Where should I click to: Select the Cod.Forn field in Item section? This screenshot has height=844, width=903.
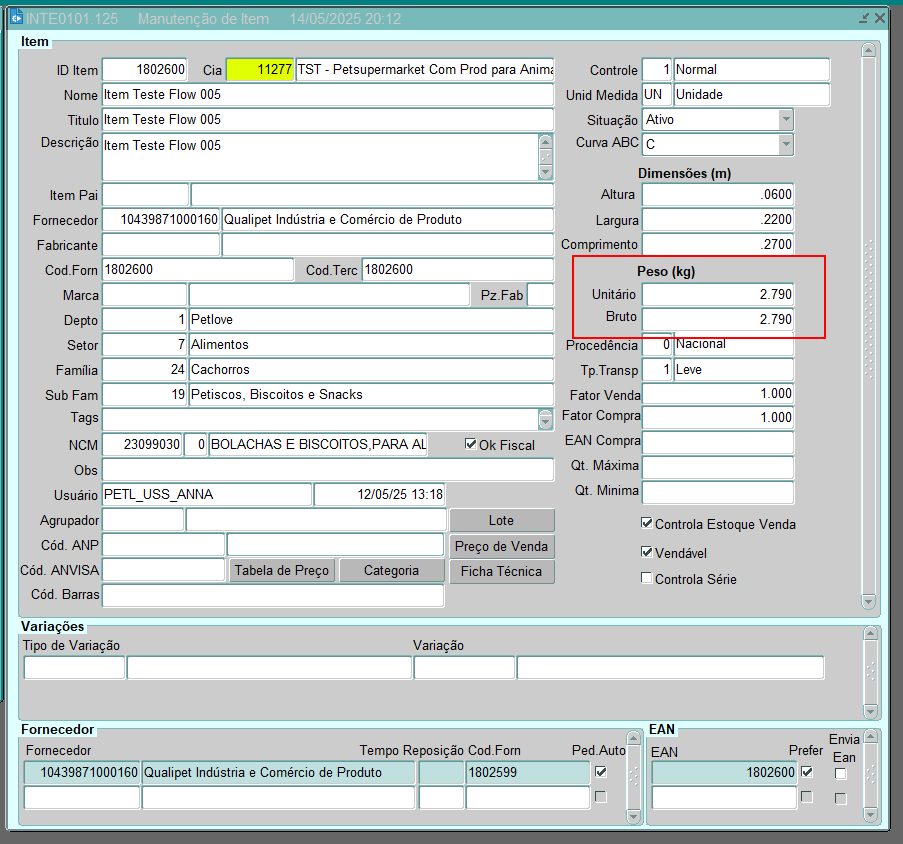click(198, 269)
